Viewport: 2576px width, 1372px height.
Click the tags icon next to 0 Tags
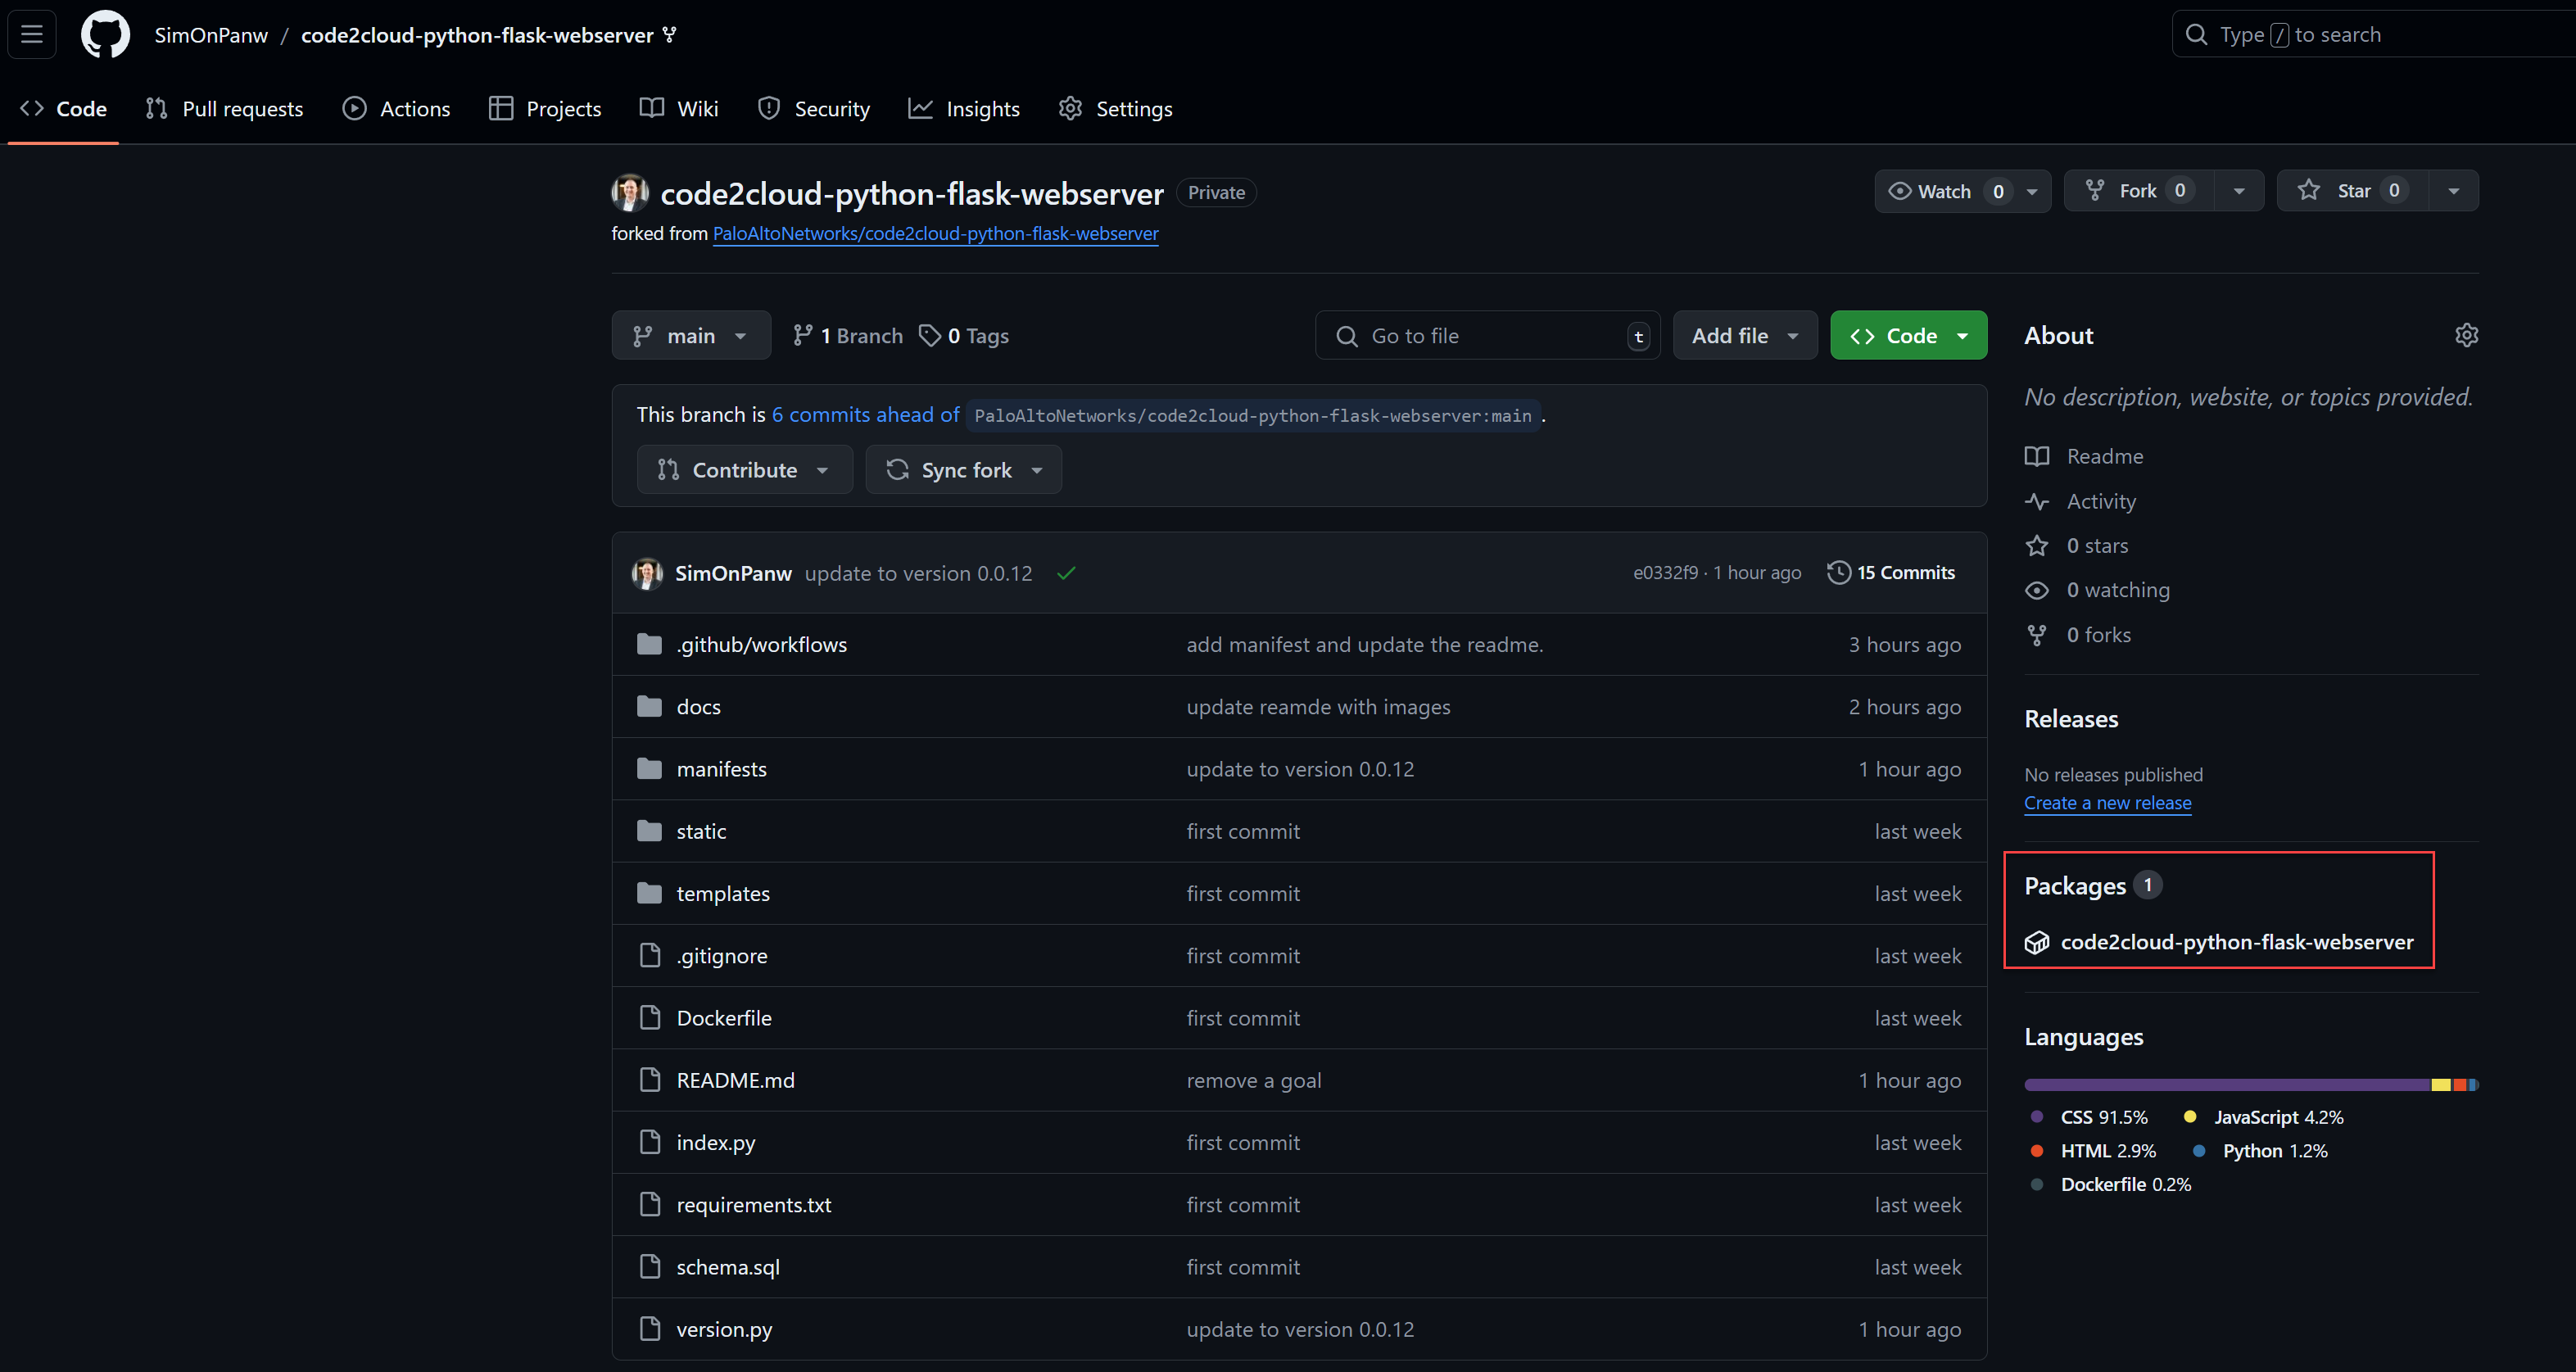click(x=930, y=335)
